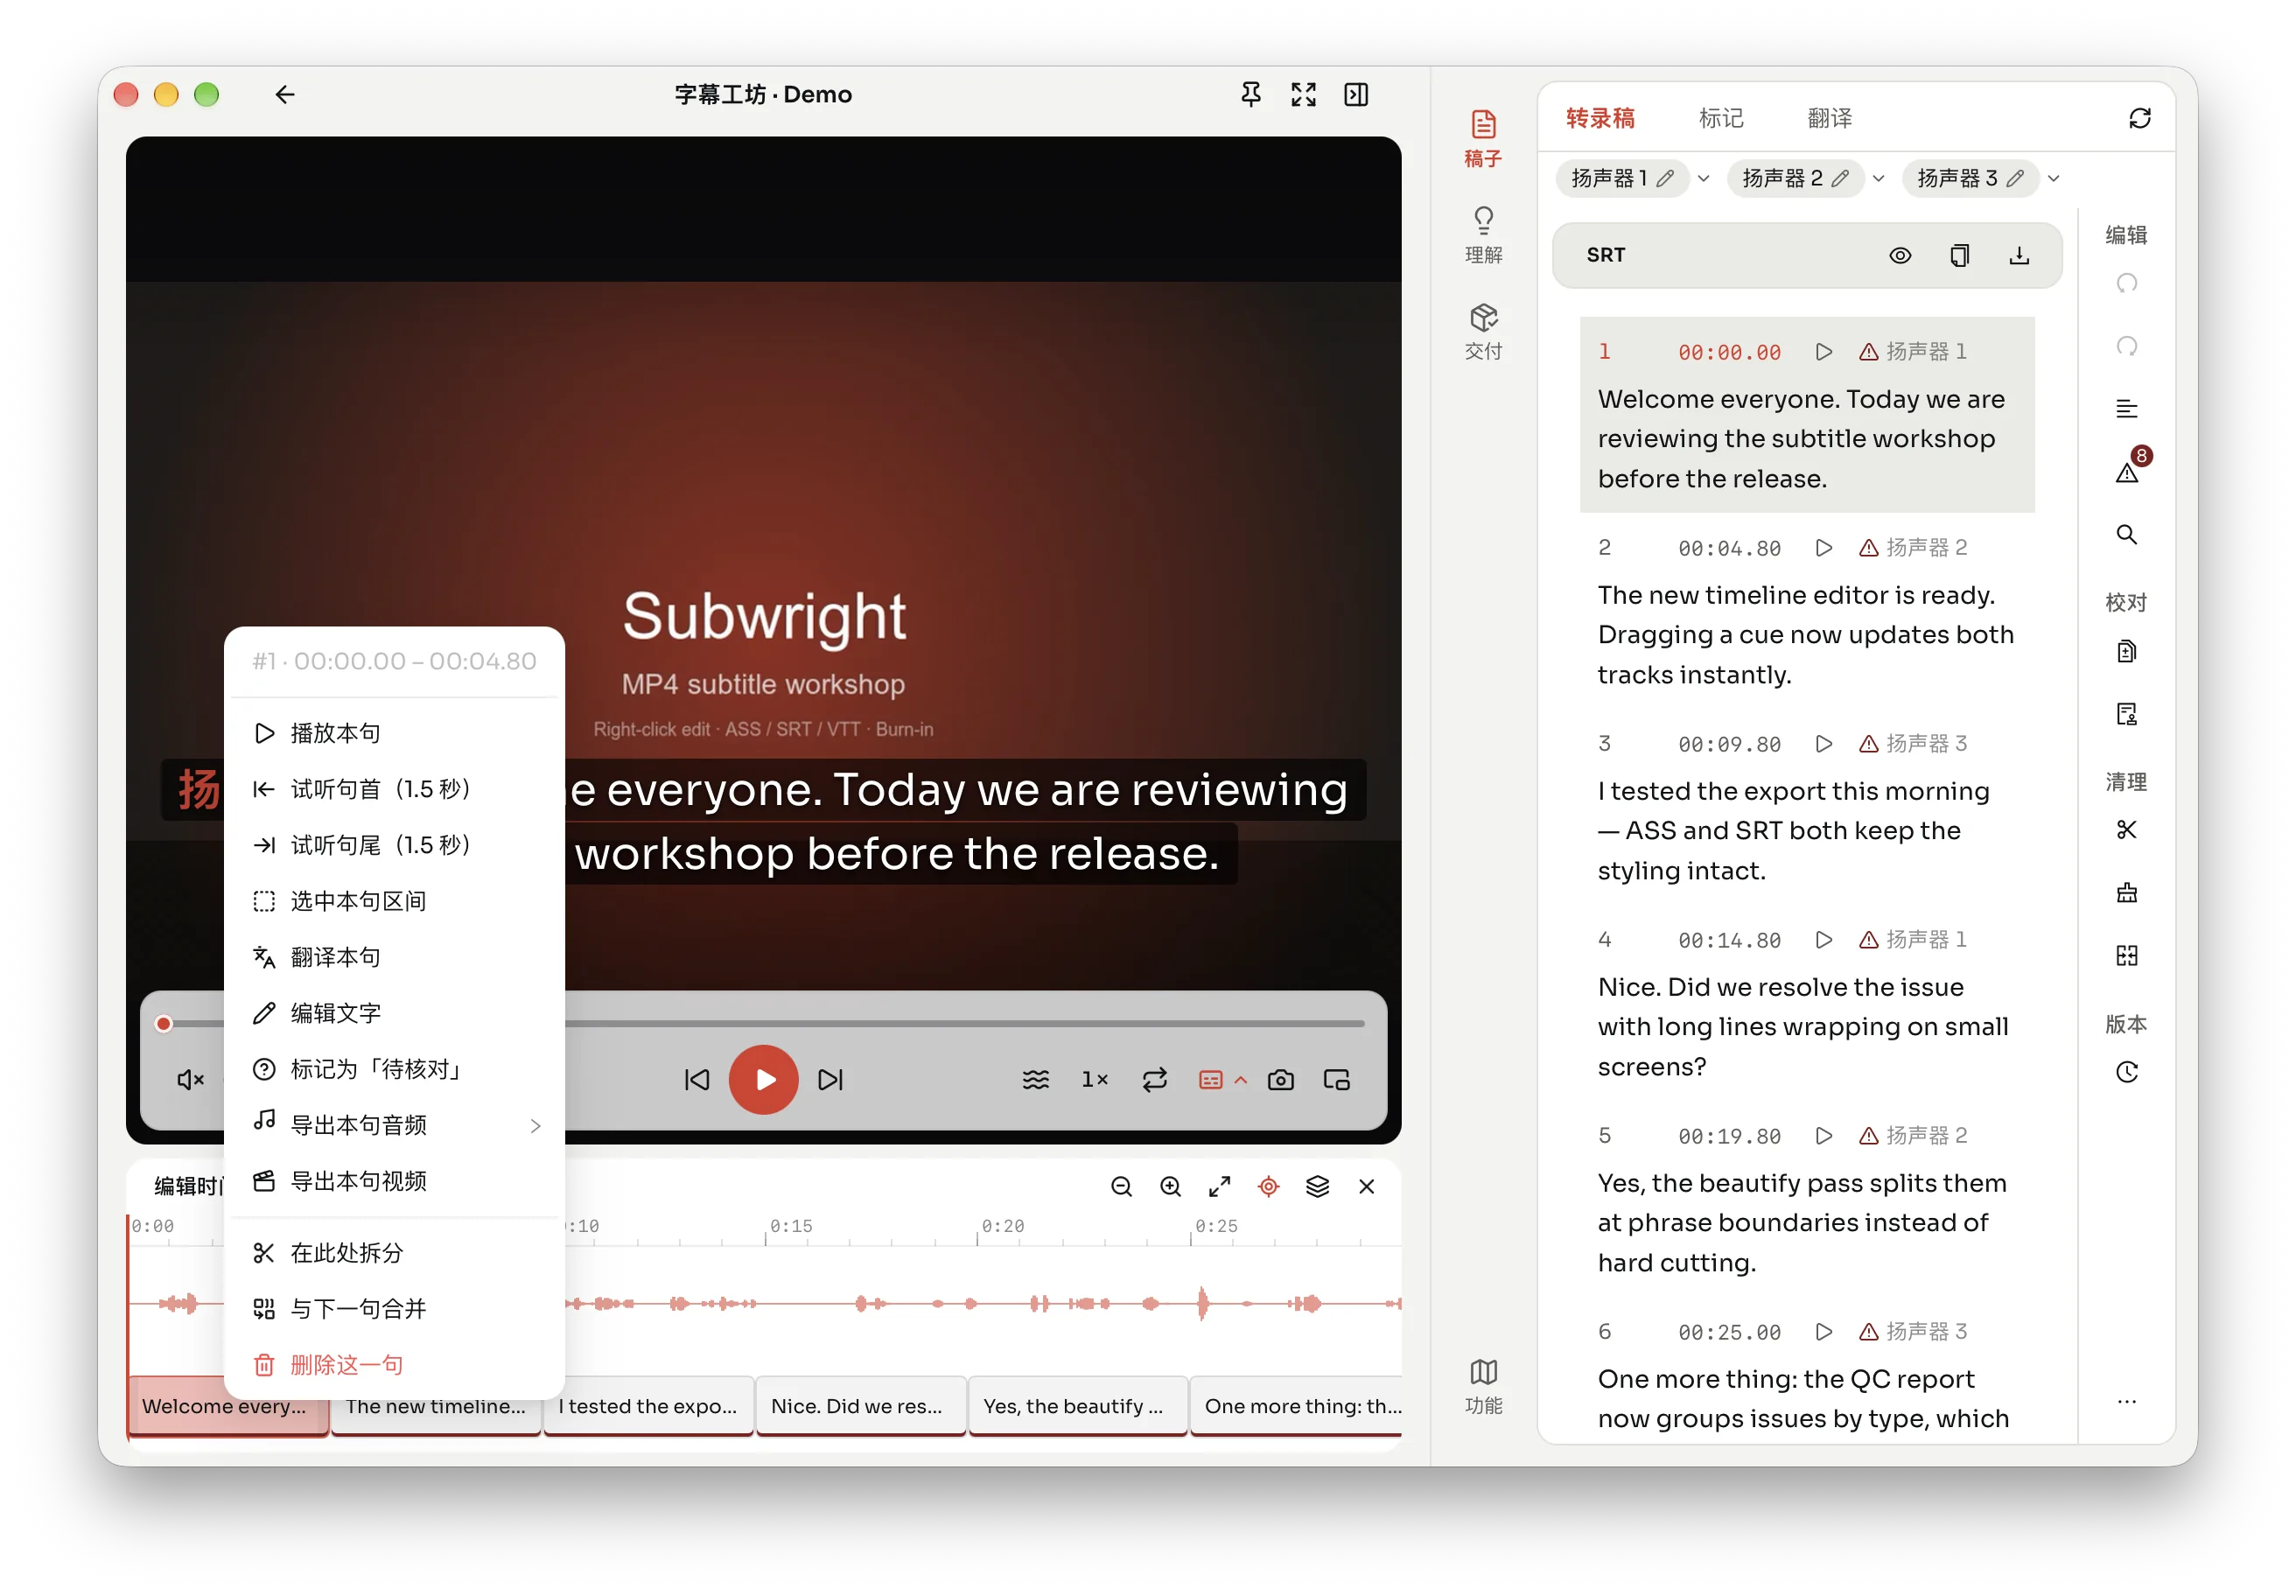
Task: Open search in the transcript toolbar
Action: click(x=2127, y=534)
